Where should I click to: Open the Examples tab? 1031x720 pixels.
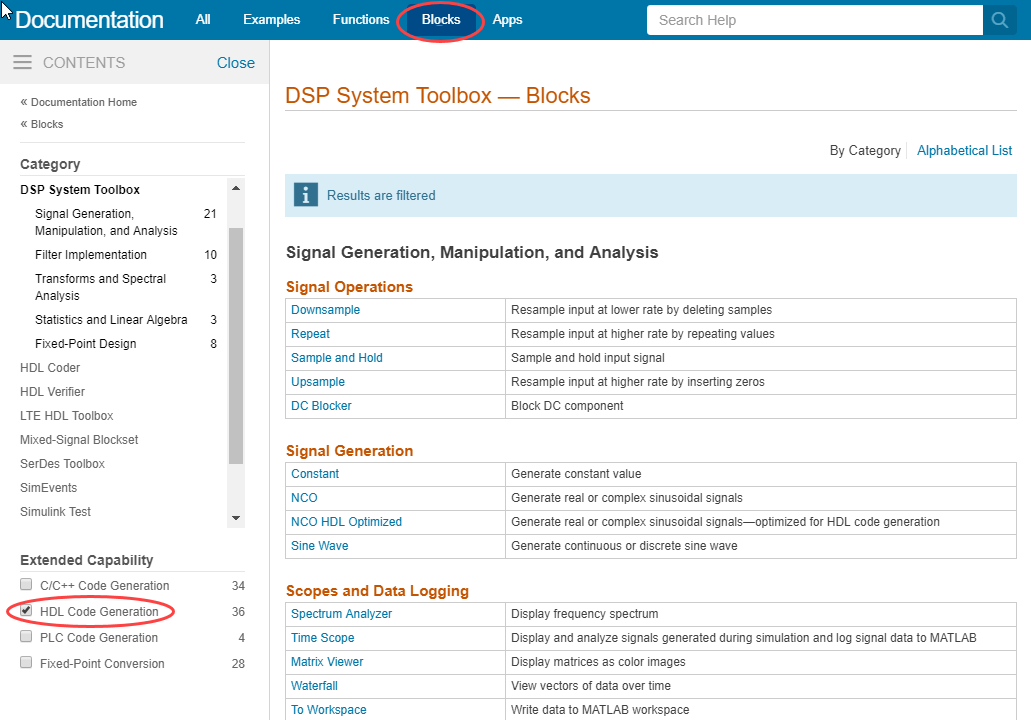tap(272, 20)
